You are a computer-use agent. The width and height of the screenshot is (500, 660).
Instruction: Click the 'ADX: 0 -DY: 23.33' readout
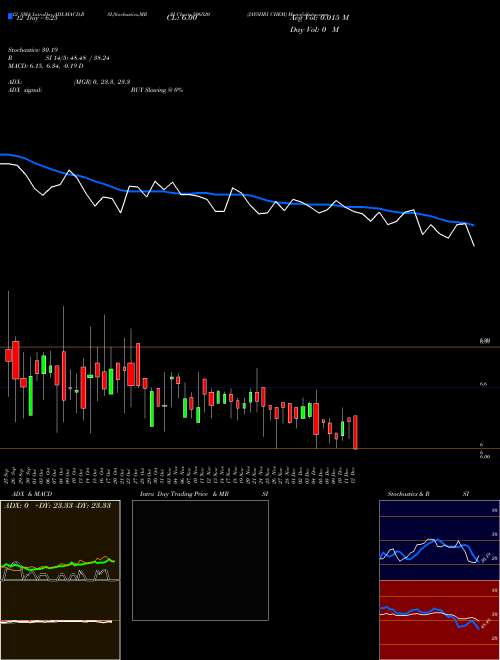point(58,506)
